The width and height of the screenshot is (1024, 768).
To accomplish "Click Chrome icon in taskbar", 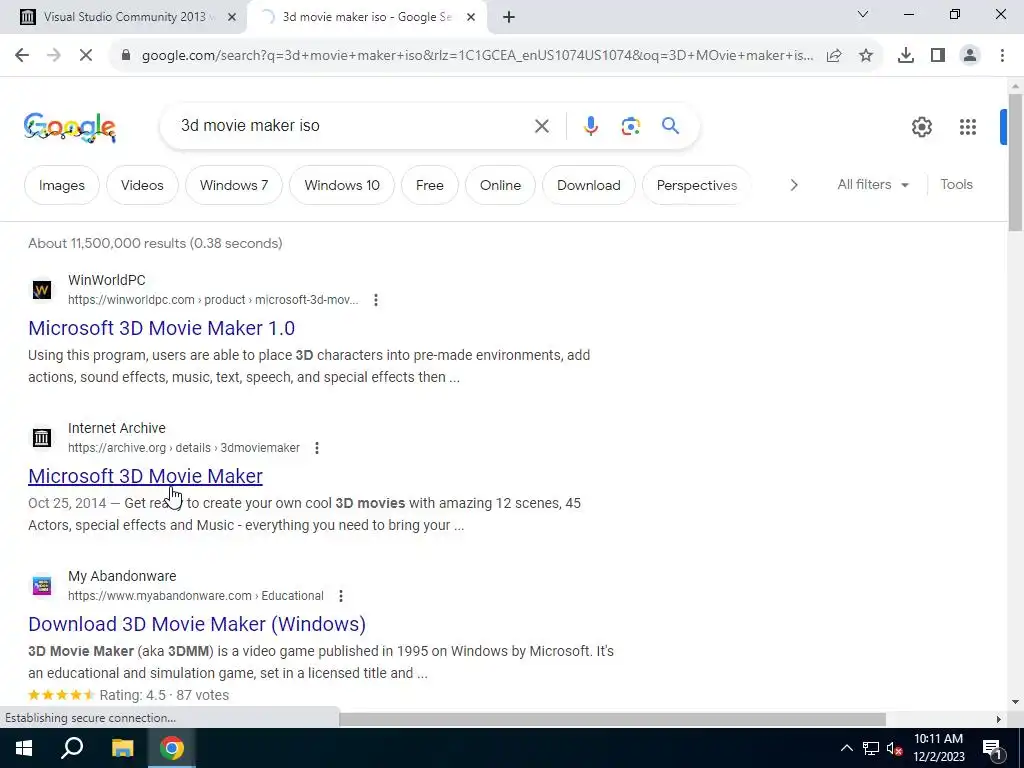I will tap(172, 748).
